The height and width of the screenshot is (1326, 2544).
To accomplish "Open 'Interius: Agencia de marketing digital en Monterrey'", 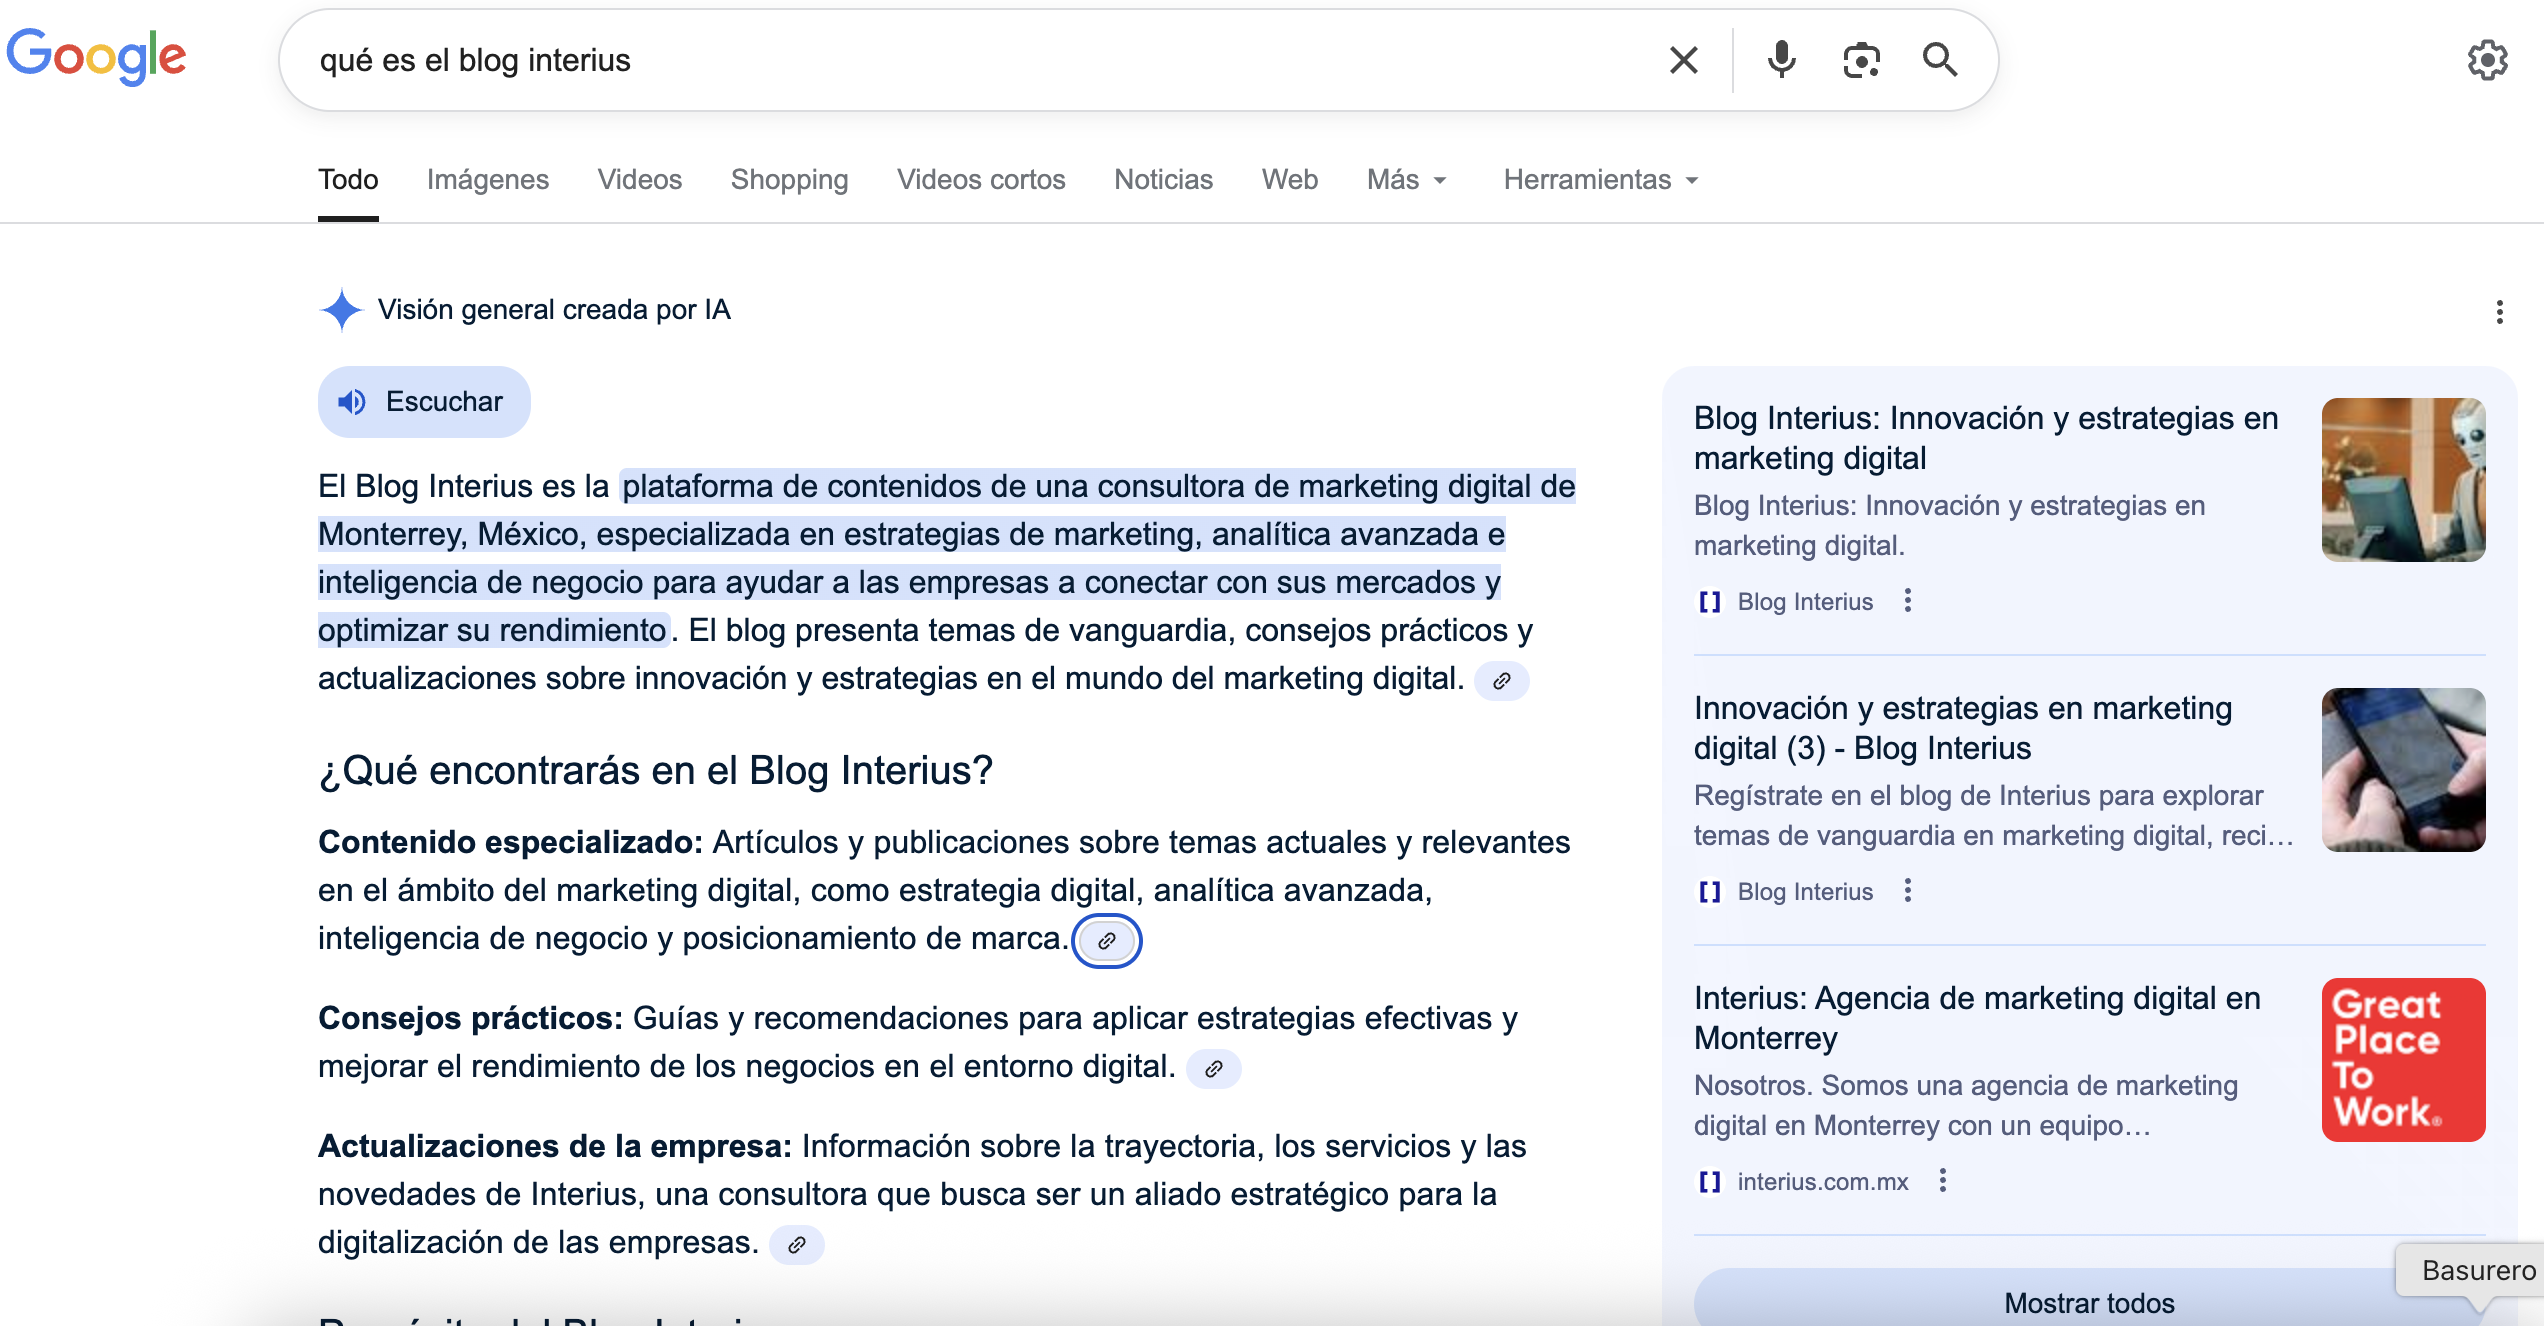I will (x=1976, y=1018).
